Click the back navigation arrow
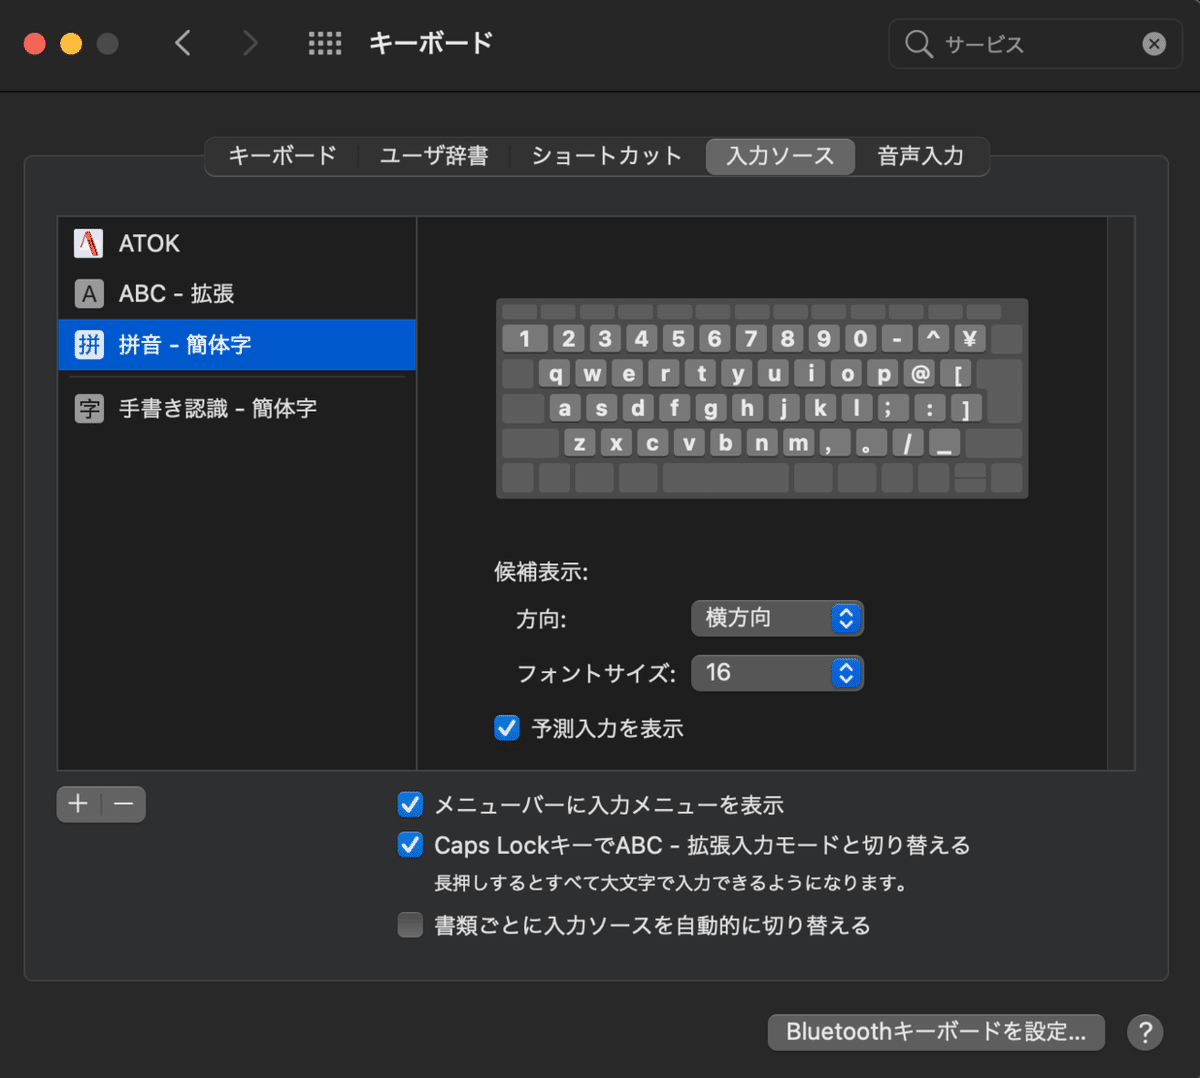1200x1078 pixels. [x=182, y=43]
